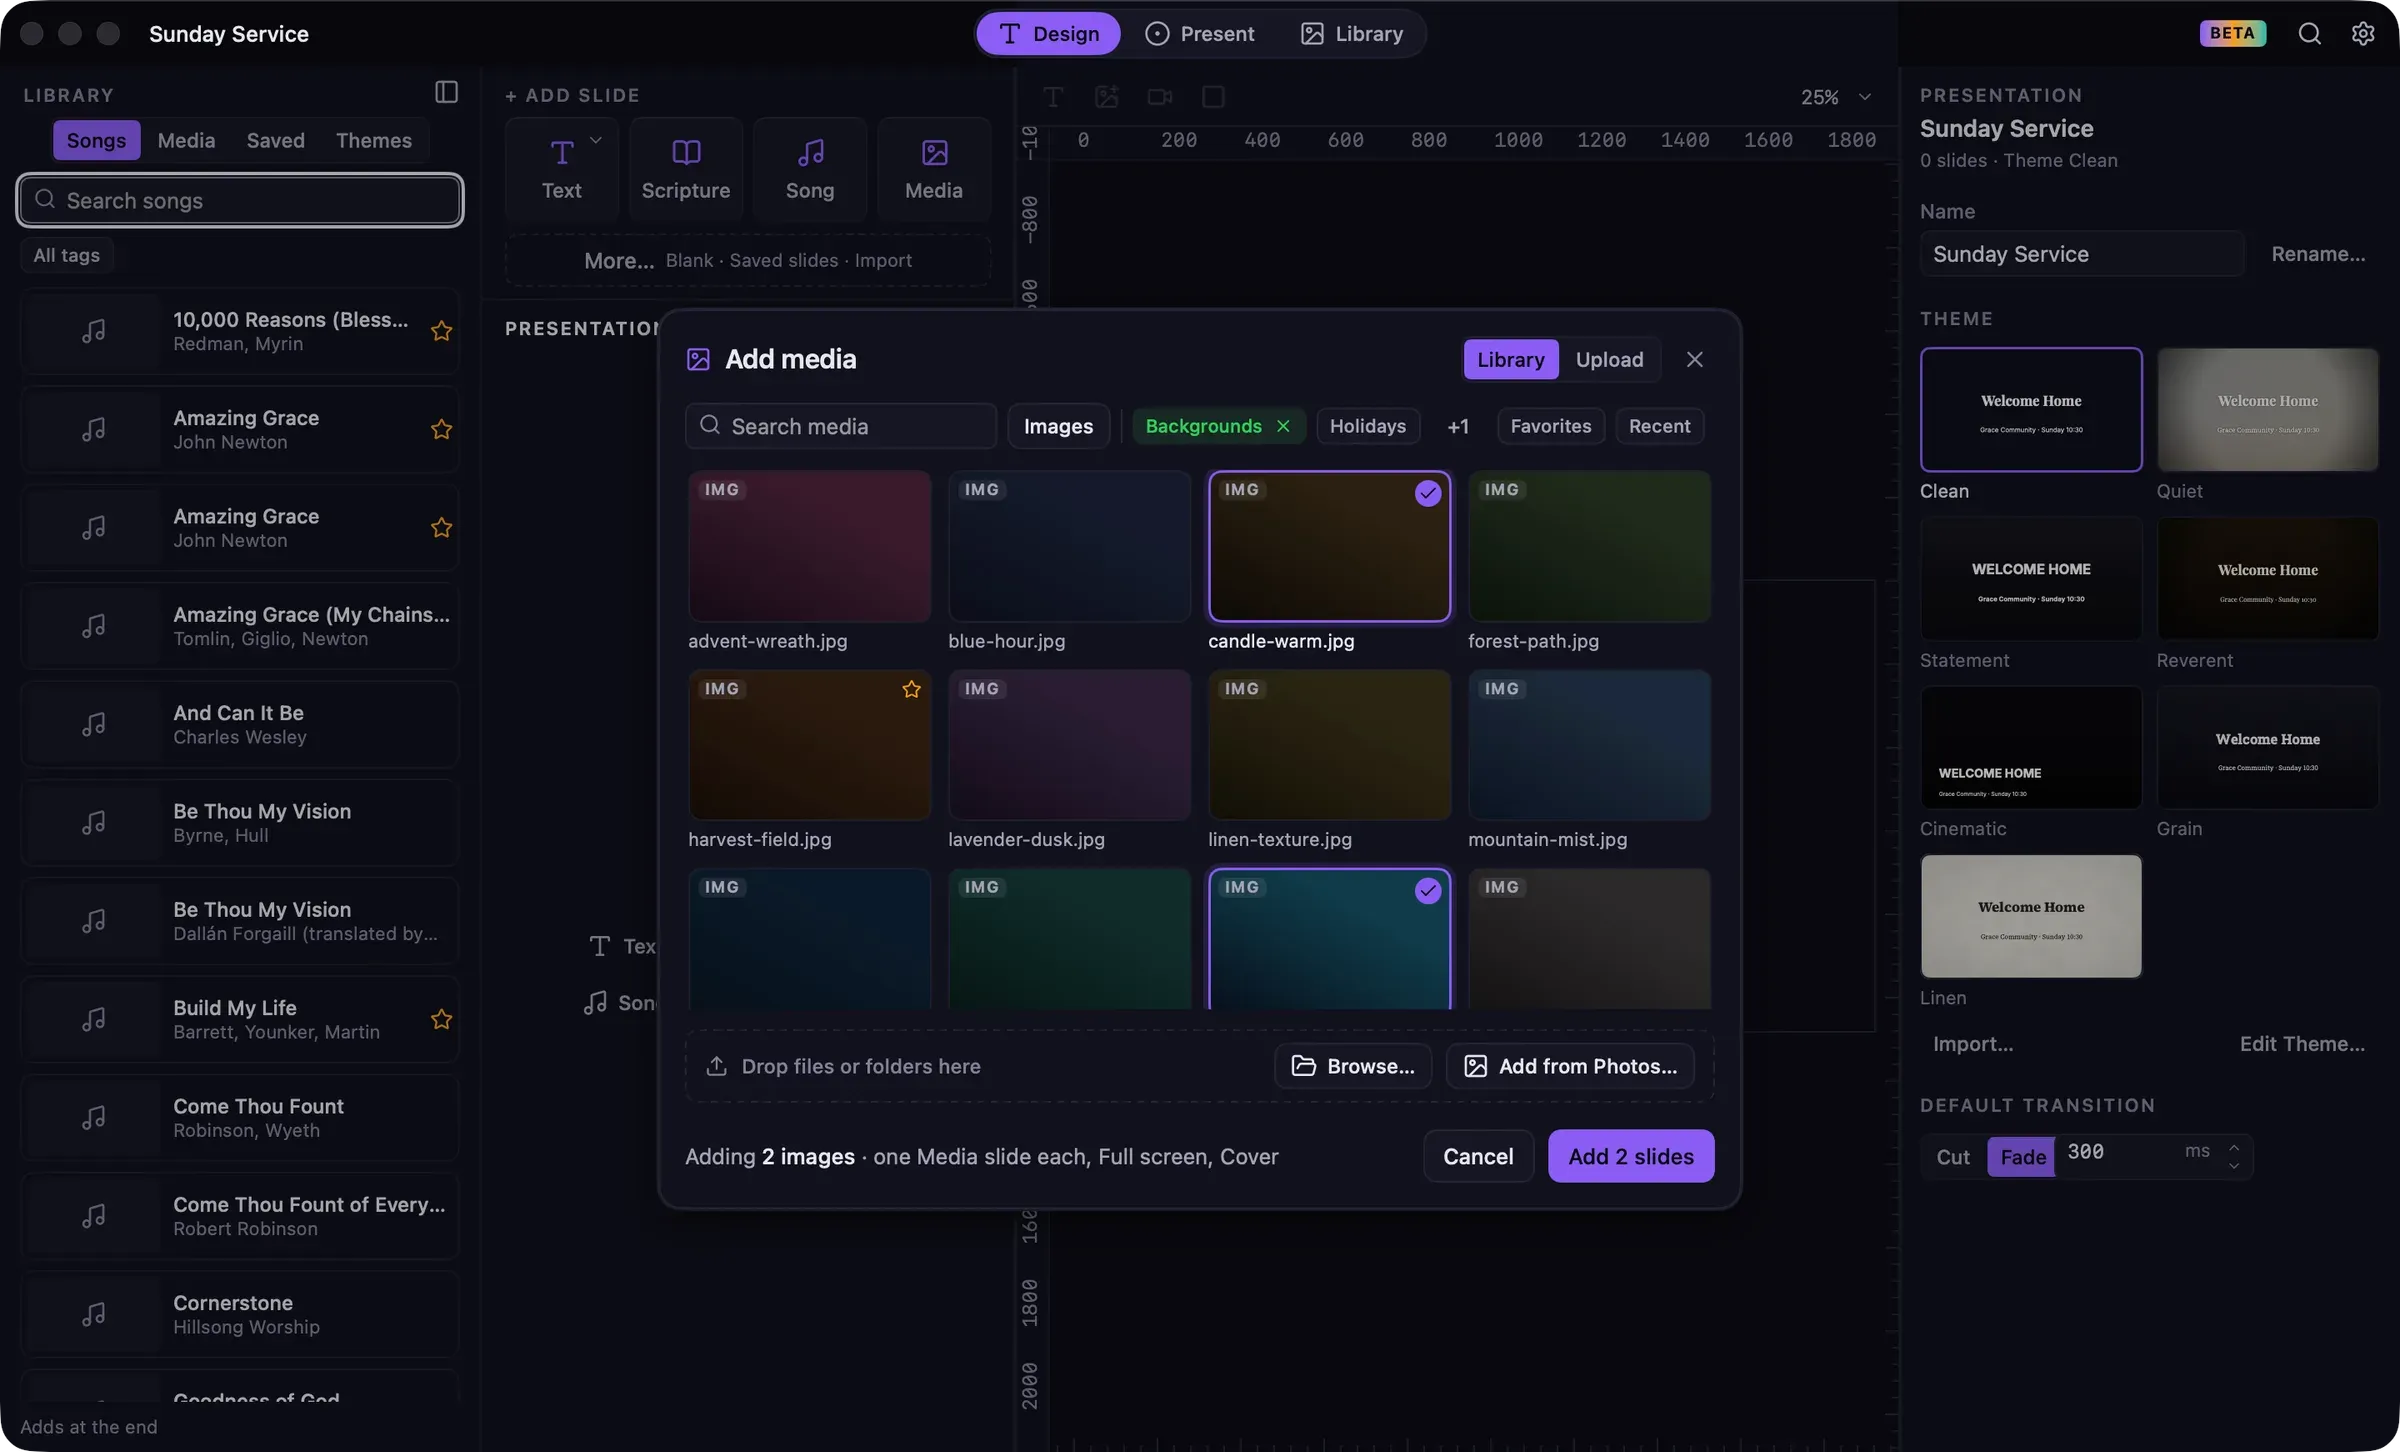Click the Edit Theme... link
The image size is (2400, 1452).
[2302, 1044]
